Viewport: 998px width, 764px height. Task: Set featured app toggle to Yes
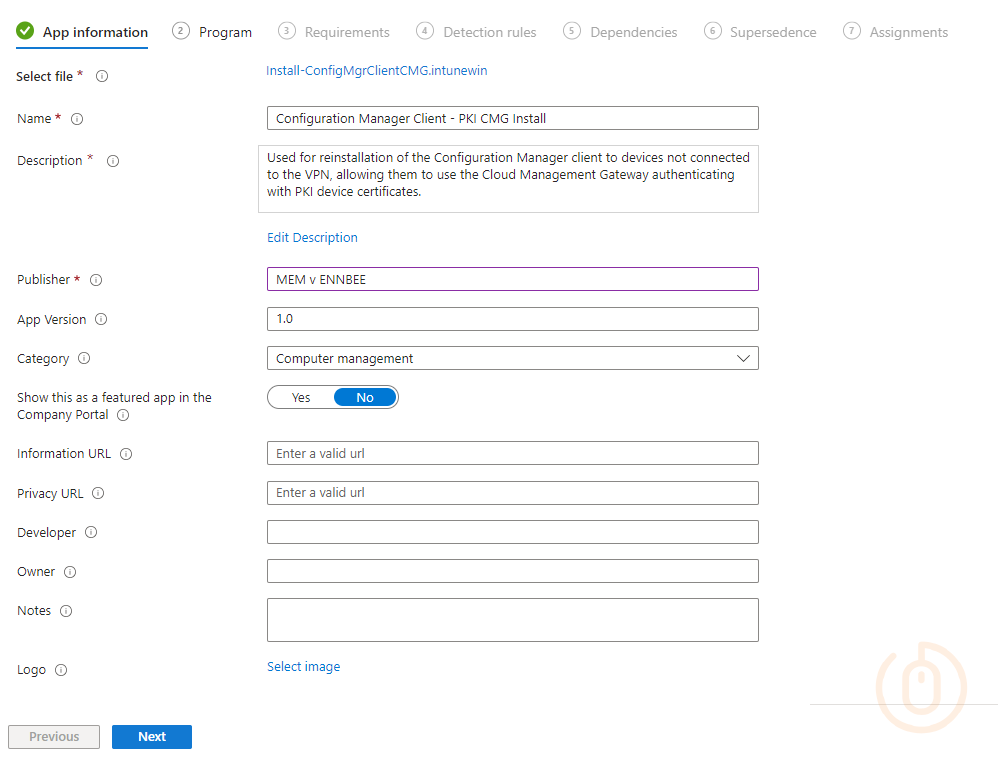pos(301,398)
